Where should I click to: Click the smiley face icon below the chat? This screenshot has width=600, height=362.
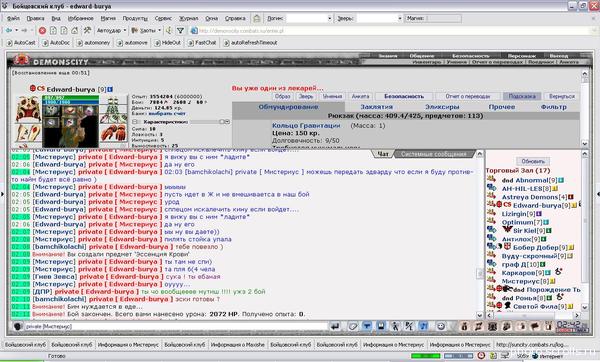441,326
